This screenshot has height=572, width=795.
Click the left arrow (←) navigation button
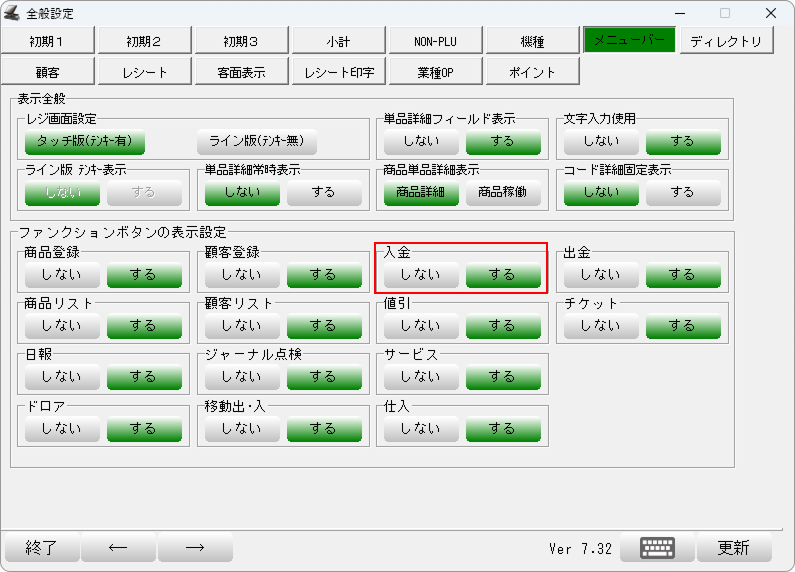tap(118, 548)
